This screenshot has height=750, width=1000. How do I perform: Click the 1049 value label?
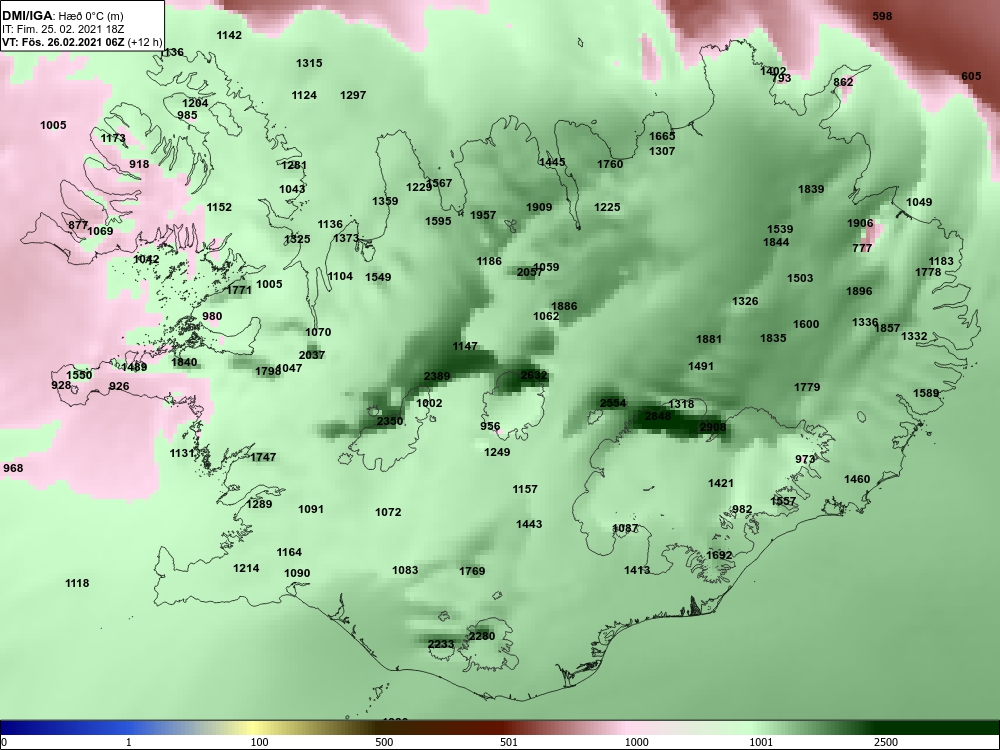(x=919, y=203)
